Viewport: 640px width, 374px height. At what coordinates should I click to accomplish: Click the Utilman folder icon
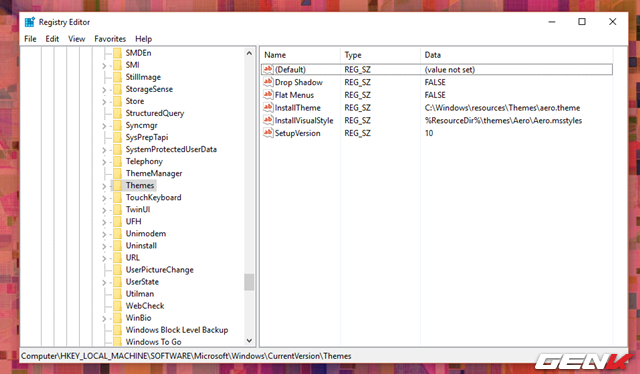tap(117, 294)
